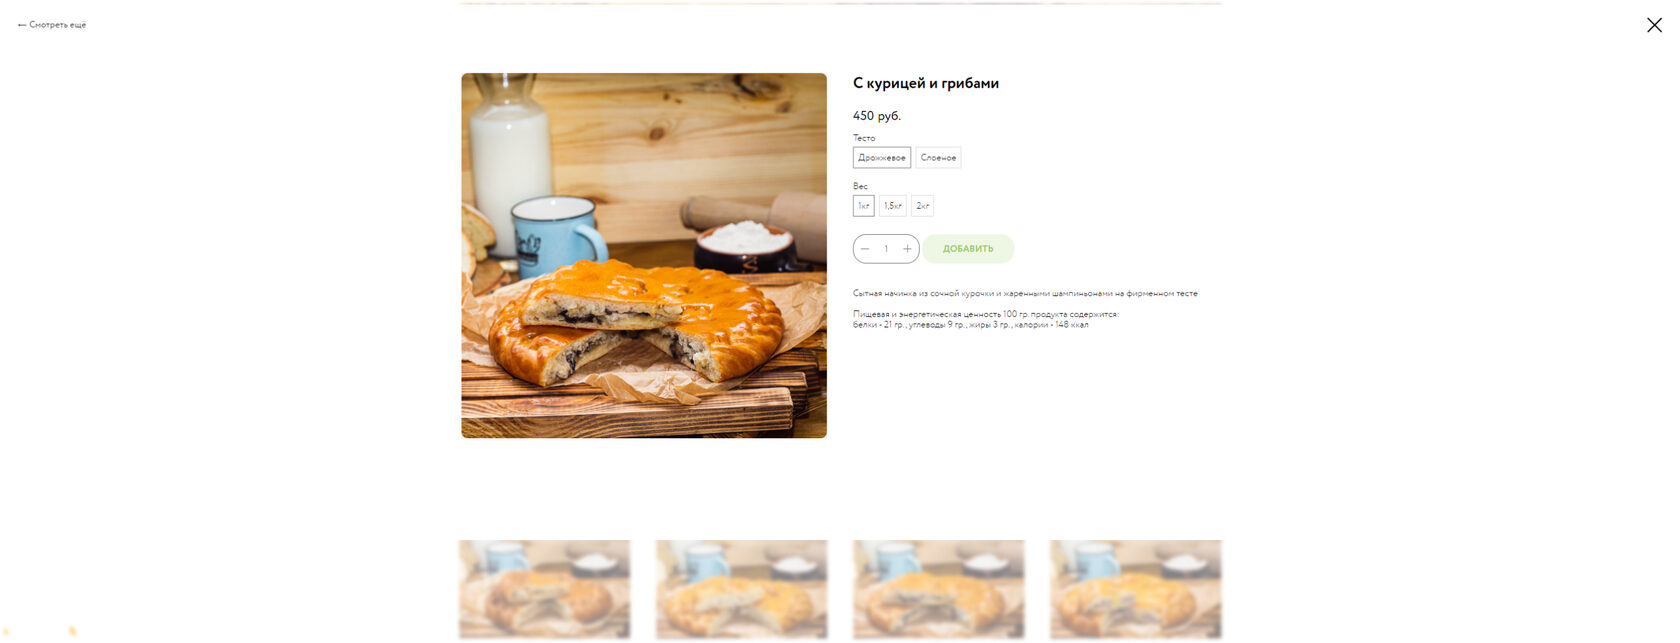
Task: Decrease quantity with the minus icon
Action: click(x=865, y=249)
